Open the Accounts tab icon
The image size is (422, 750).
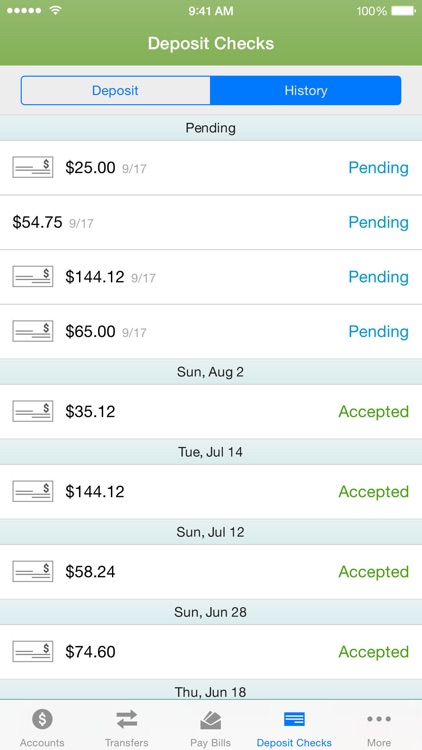(x=42, y=719)
